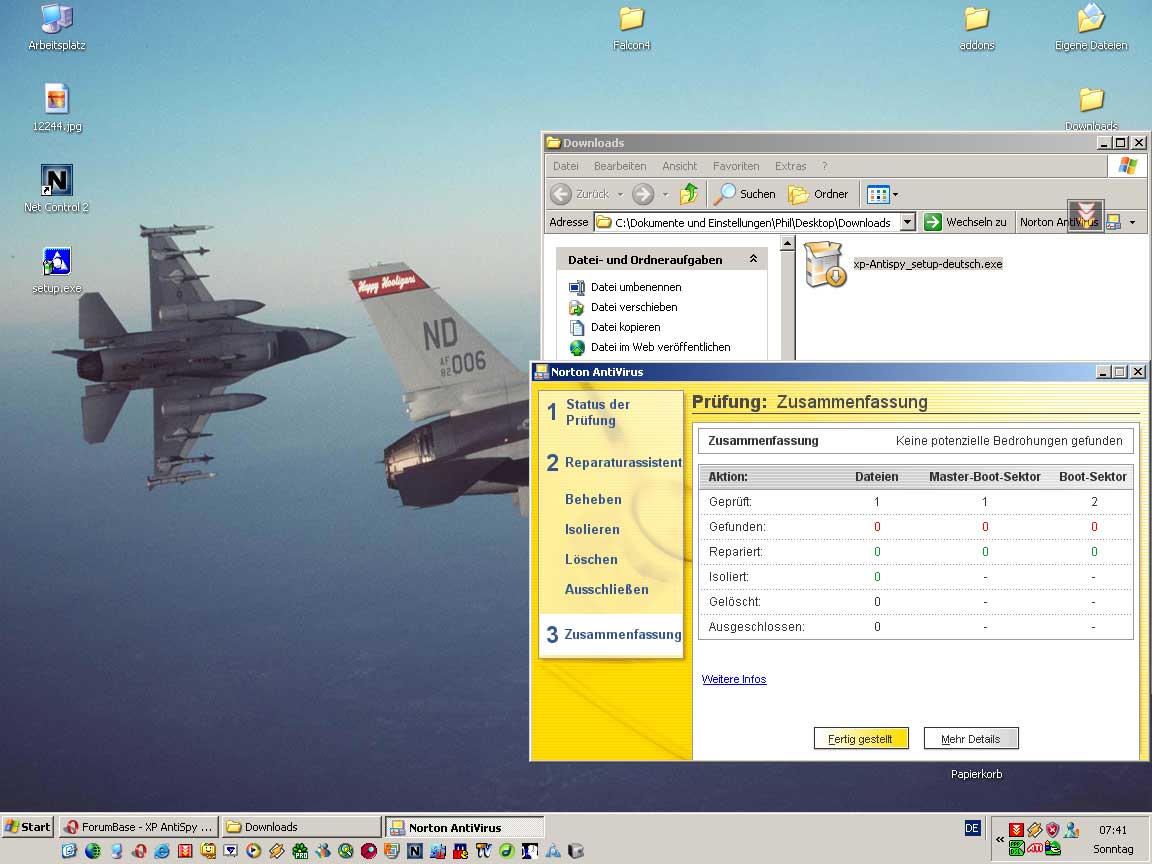Screen dimensions: 1152x864
Task: Click 'Keine potenzielle Bedrohungen gefunden' text
Action: tap(1009, 441)
